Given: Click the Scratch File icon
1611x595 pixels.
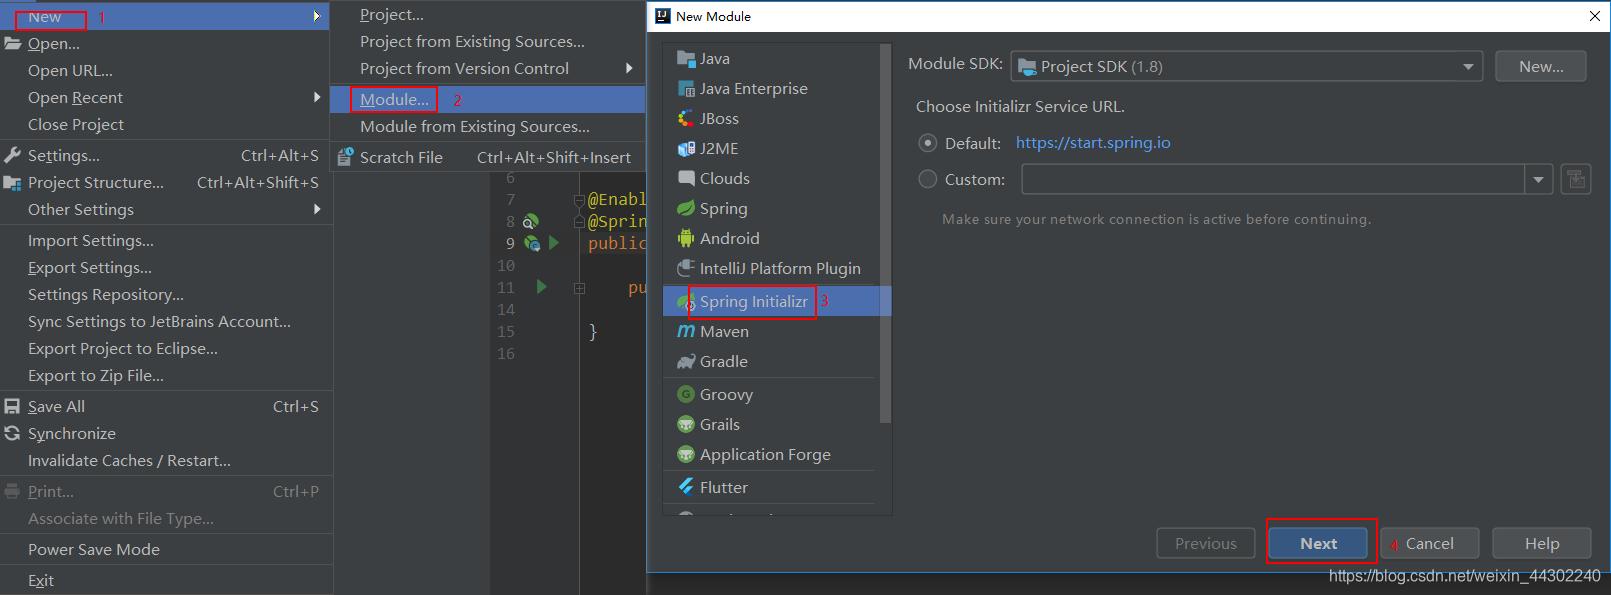Looking at the screenshot, I should [x=346, y=157].
